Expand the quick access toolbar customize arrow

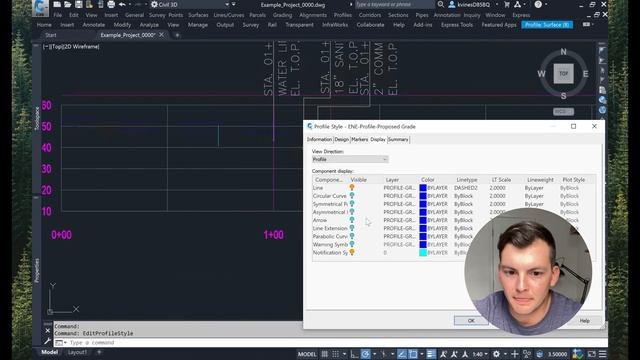pyautogui.click(x=234, y=4)
